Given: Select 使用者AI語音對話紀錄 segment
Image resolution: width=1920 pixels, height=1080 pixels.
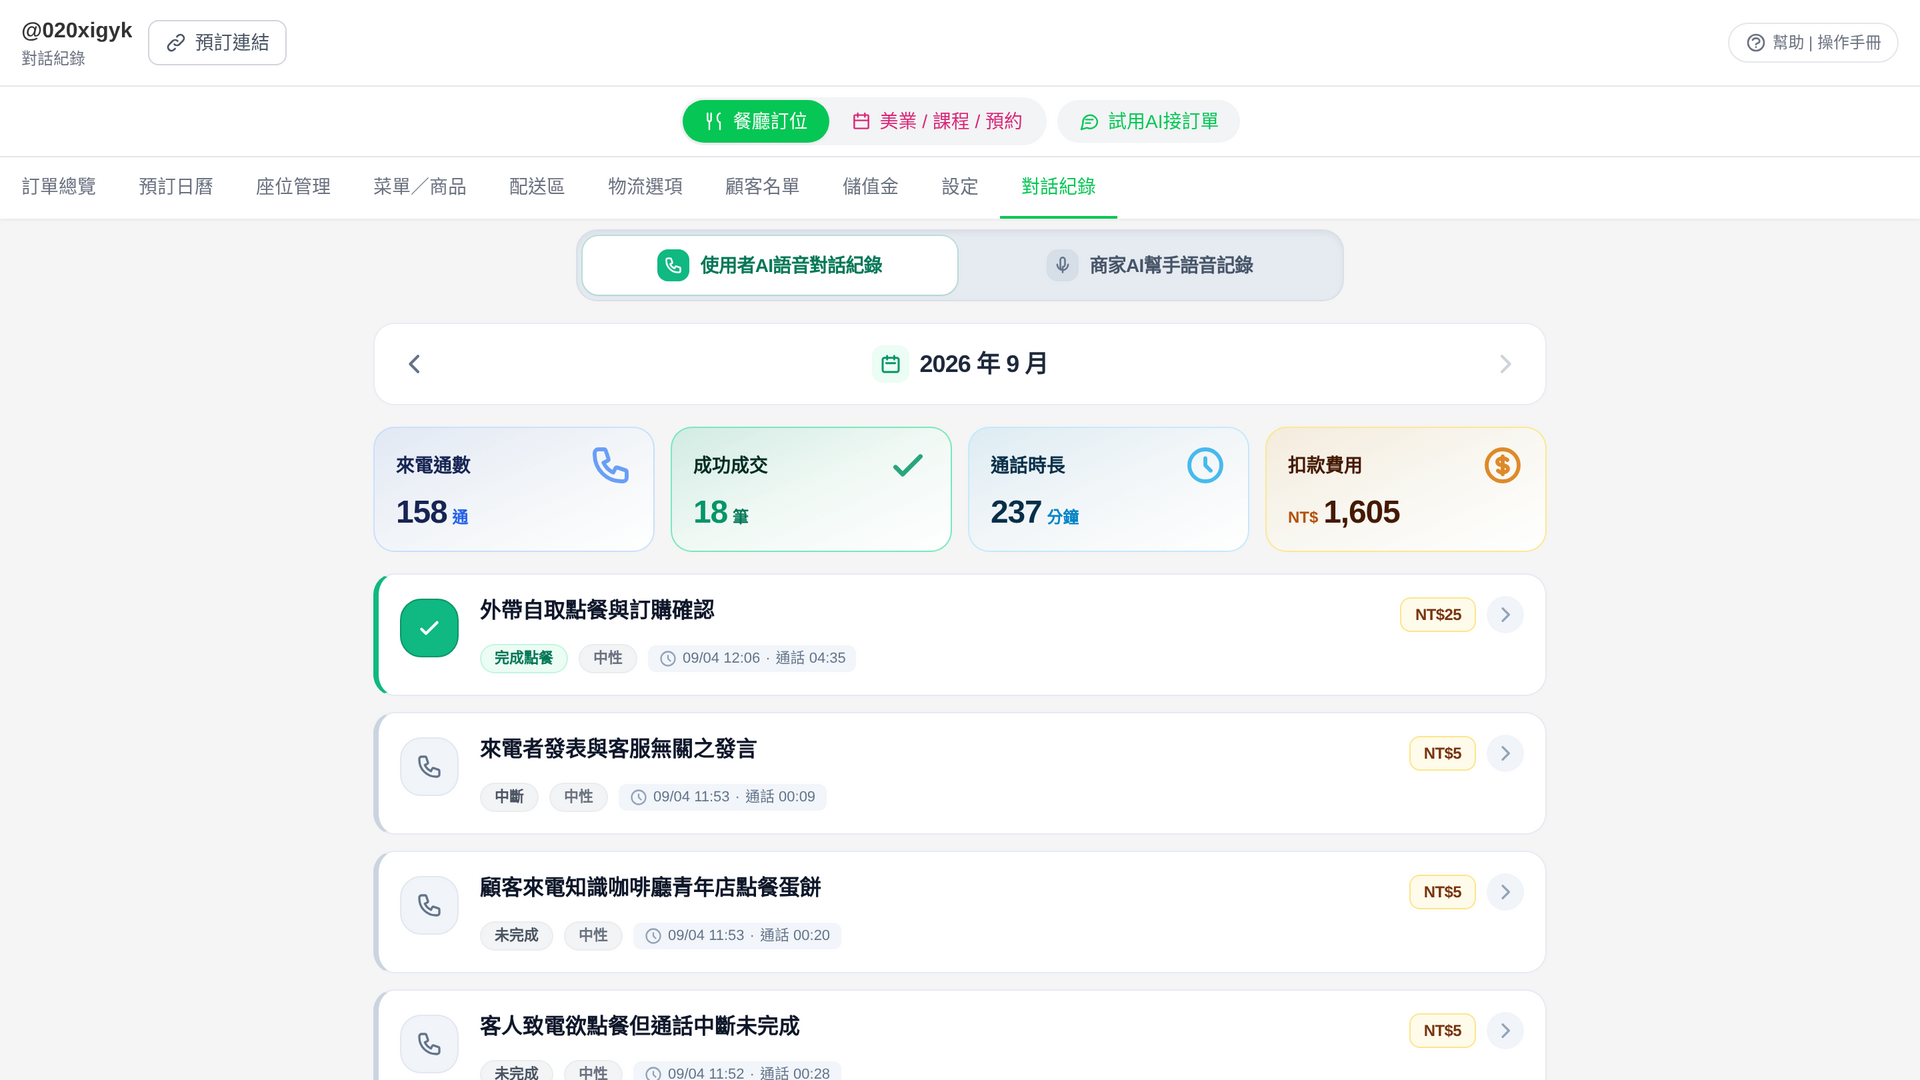Looking at the screenshot, I should pyautogui.click(x=770, y=265).
